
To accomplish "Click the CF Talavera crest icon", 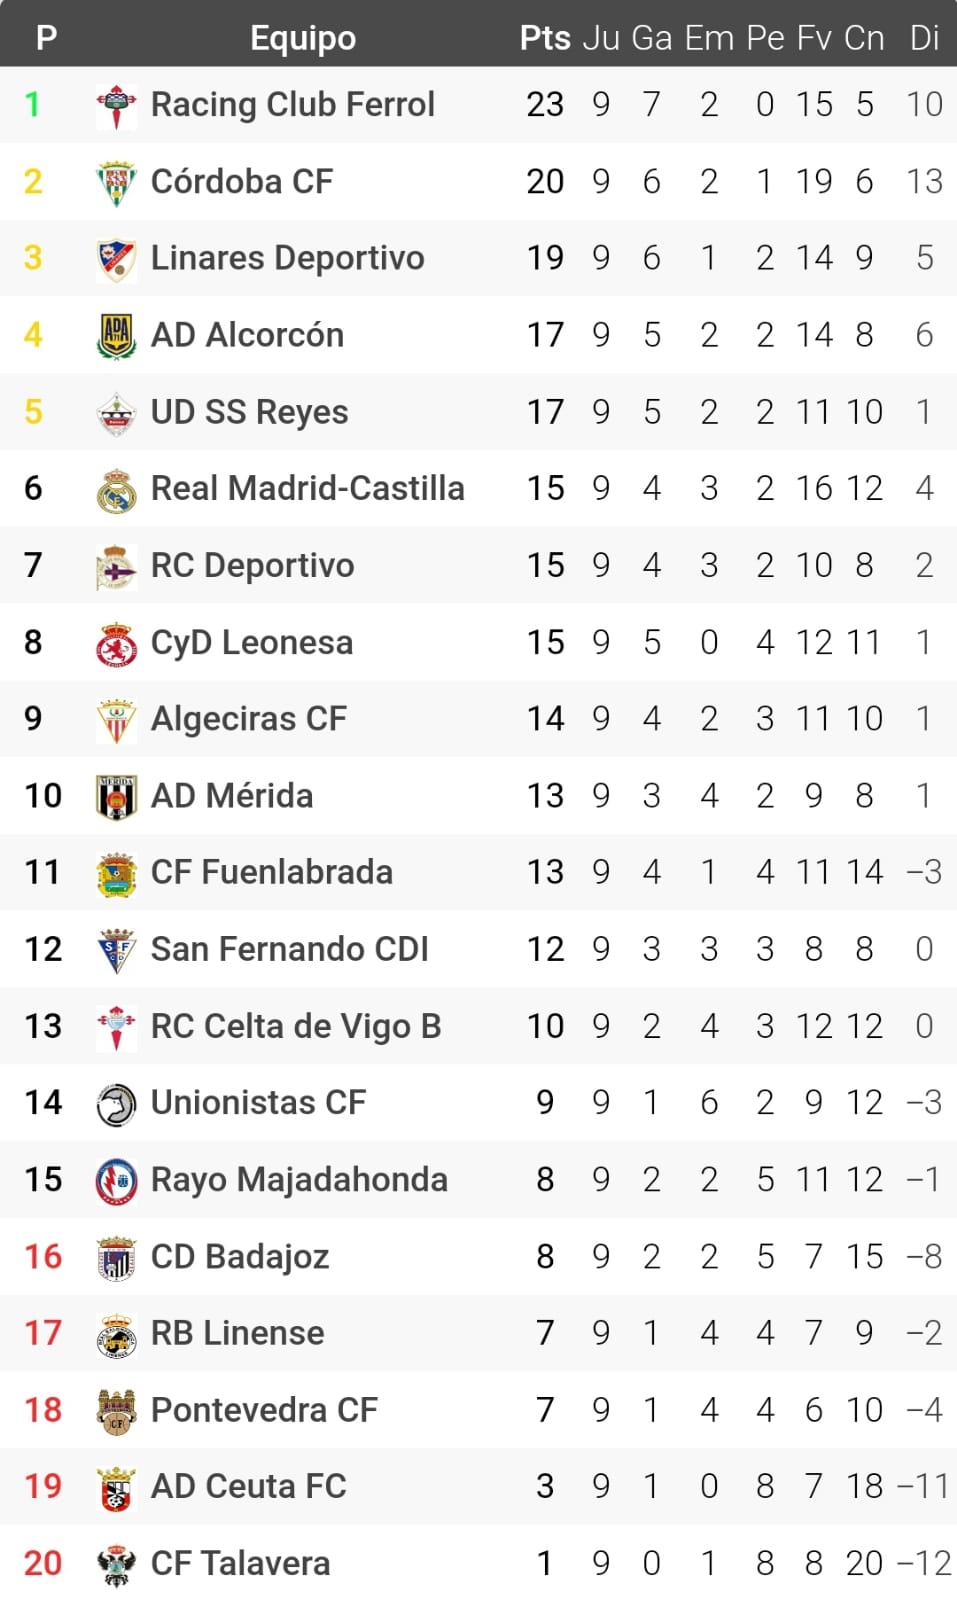I will [116, 1564].
